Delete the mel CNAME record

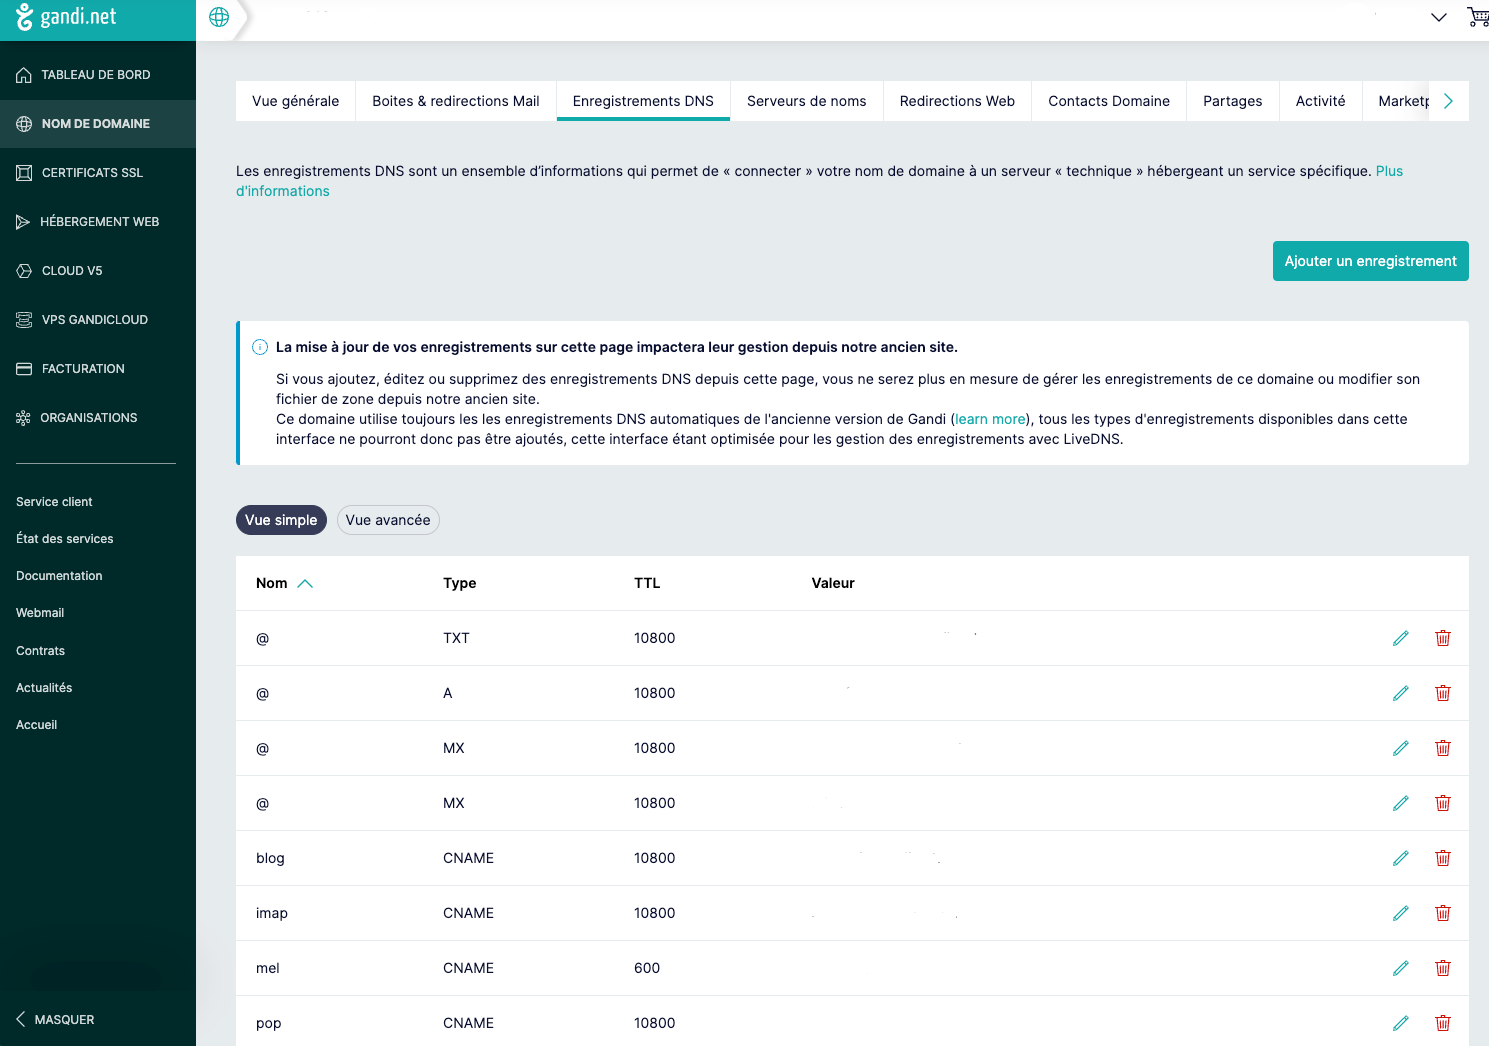click(1442, 968)
